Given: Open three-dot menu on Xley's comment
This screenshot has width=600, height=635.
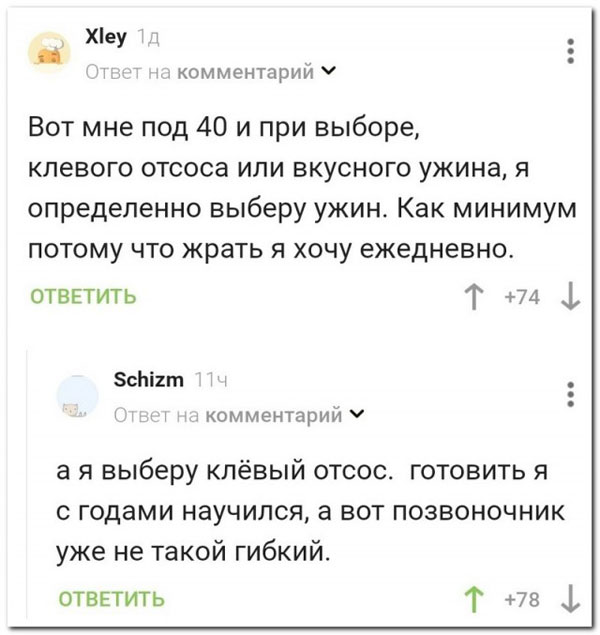Looking at the screenshot, I should pyautogui.click(x=570, y=50).
